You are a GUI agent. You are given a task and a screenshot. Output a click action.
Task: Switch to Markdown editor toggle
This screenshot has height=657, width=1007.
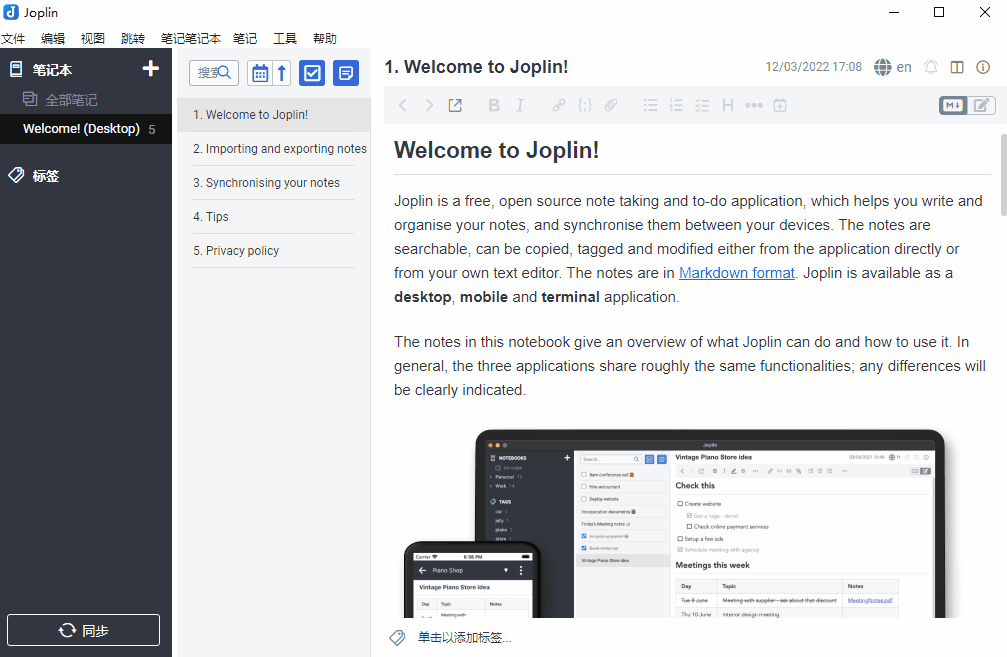coord(953,105)
